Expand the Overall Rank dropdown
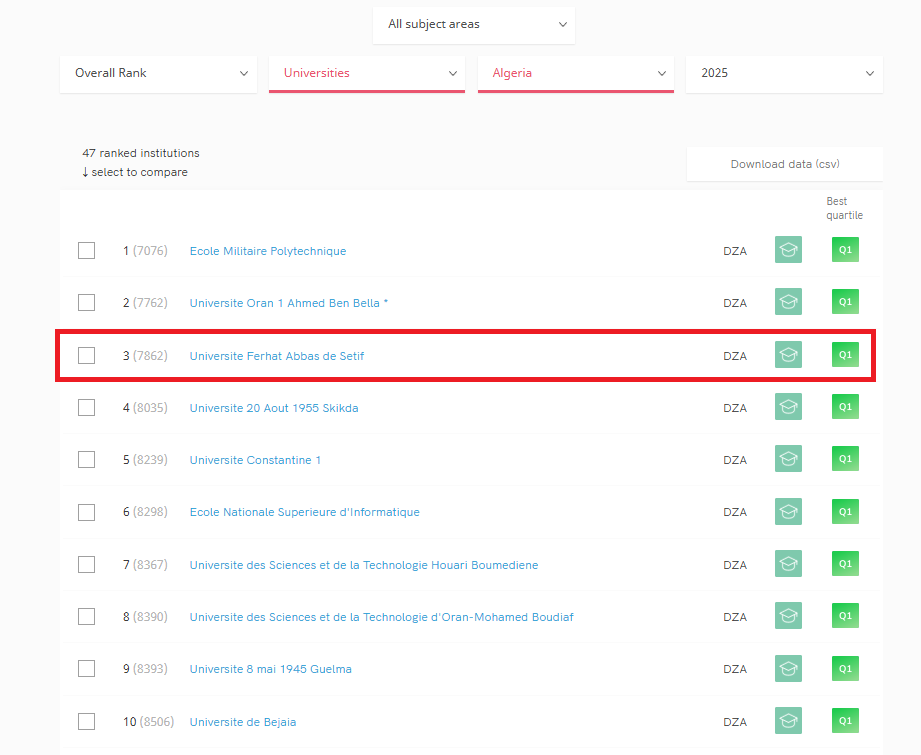921x755 pixels. (159, 73)
